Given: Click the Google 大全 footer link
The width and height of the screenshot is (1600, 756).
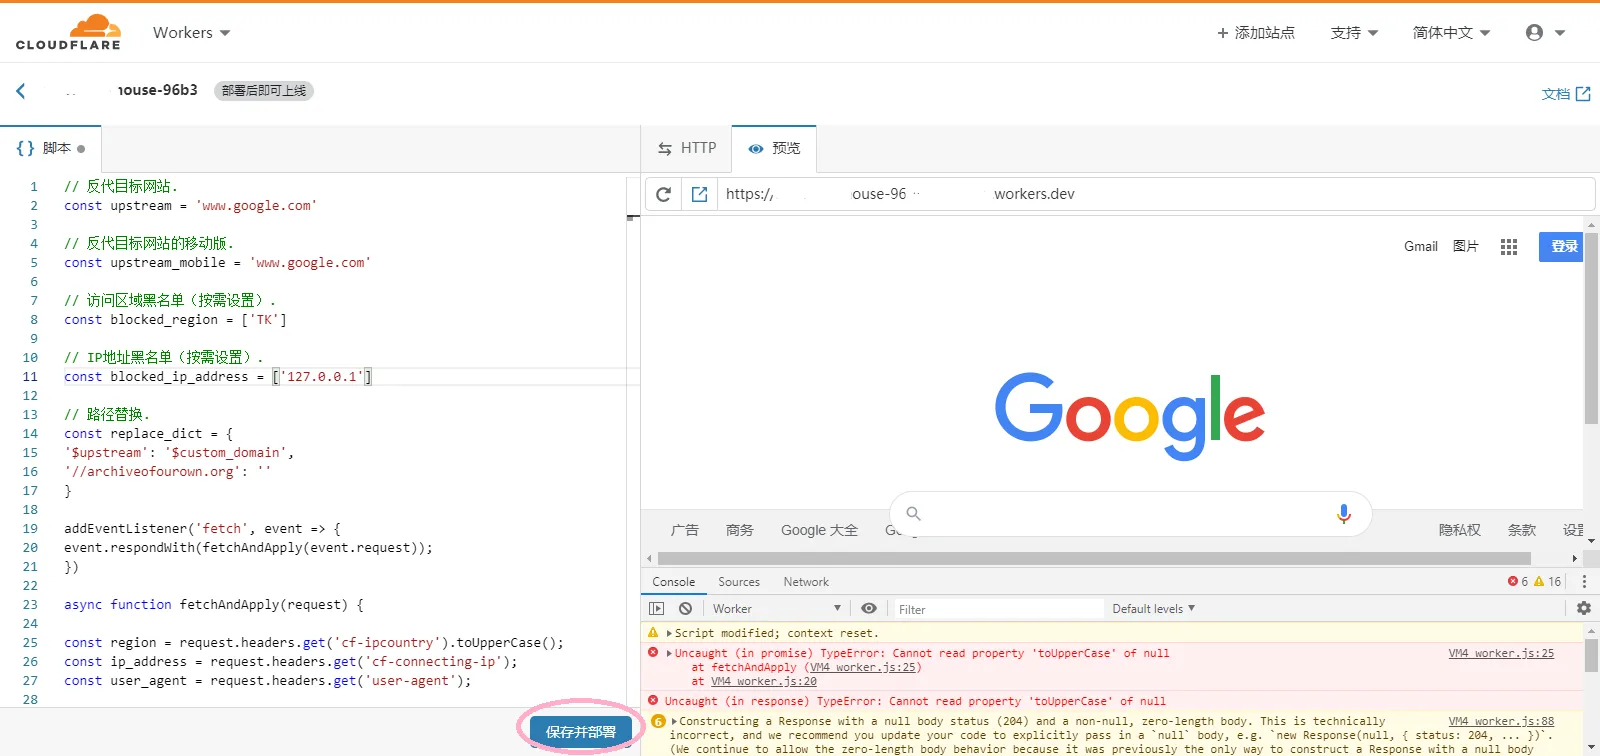Looking at the screenshot, I should [x=819, y=530].
